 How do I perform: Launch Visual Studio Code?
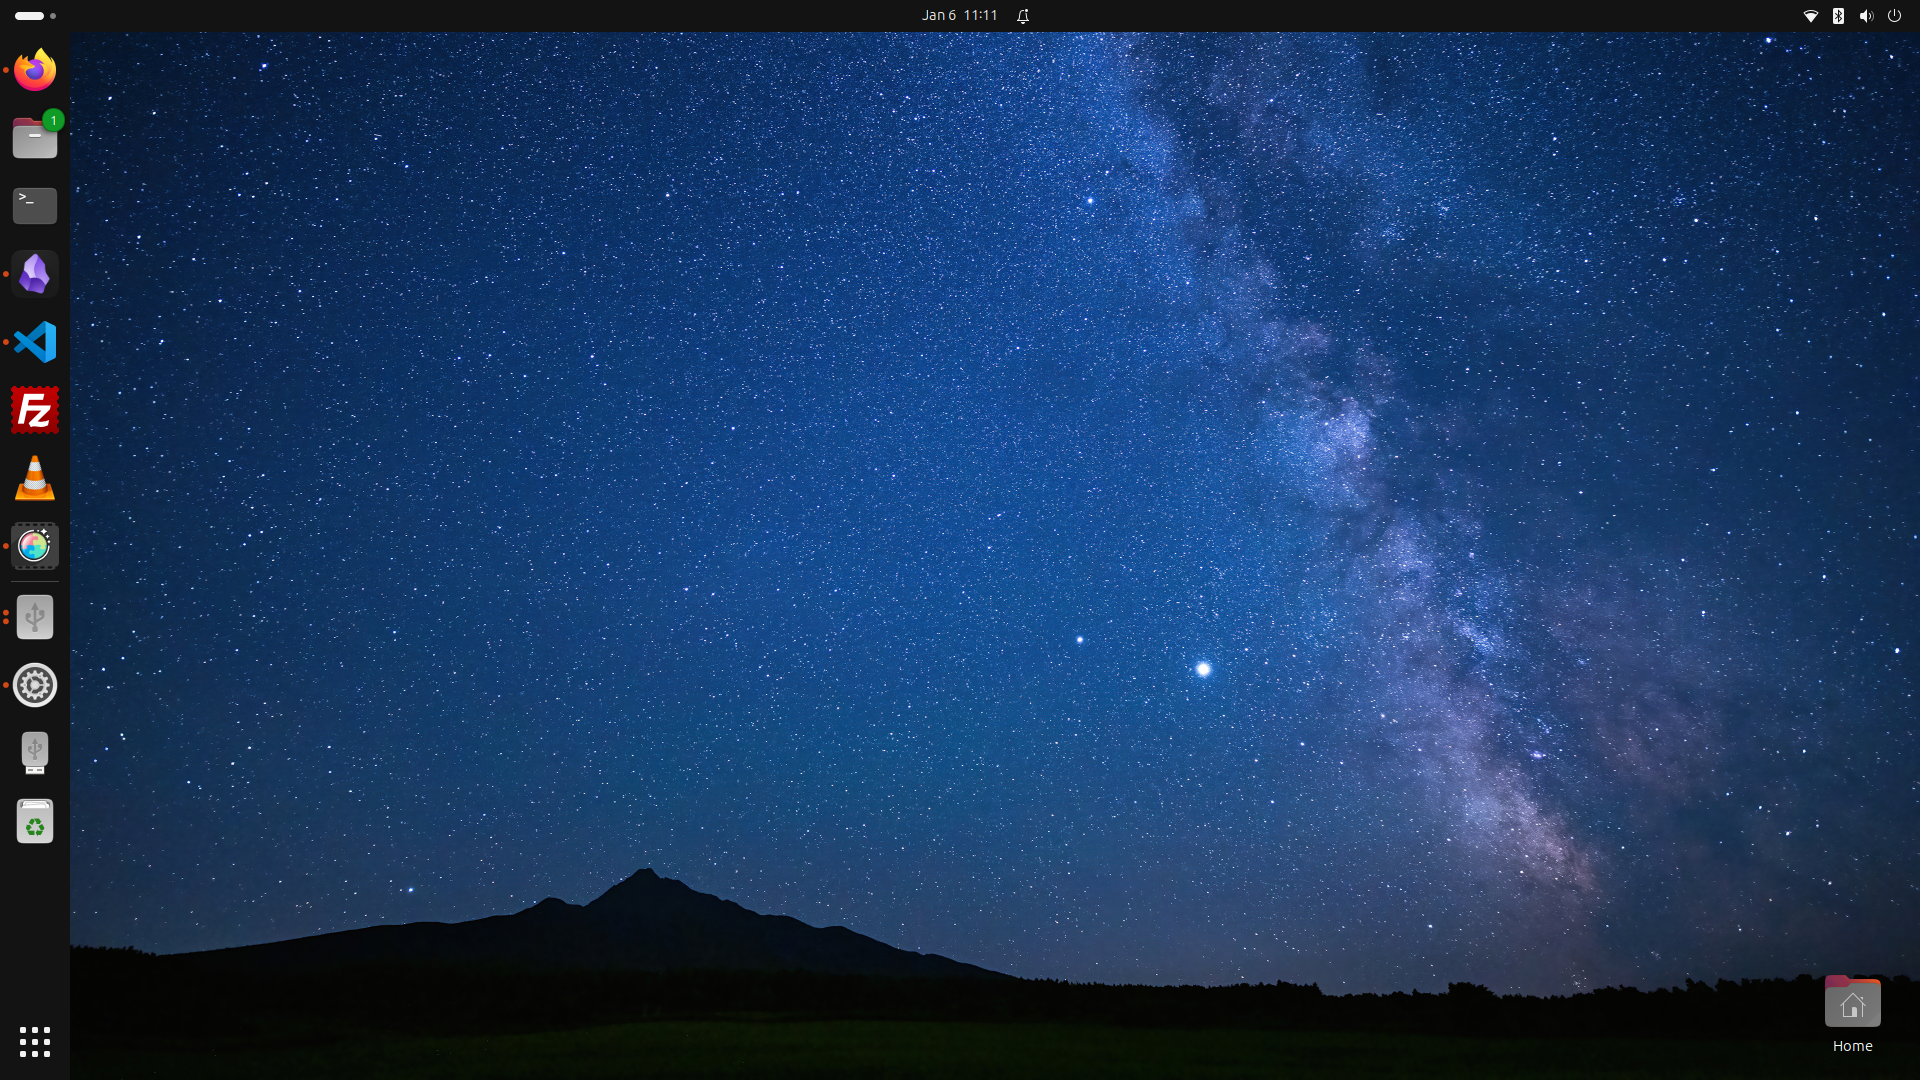[35, 342]
